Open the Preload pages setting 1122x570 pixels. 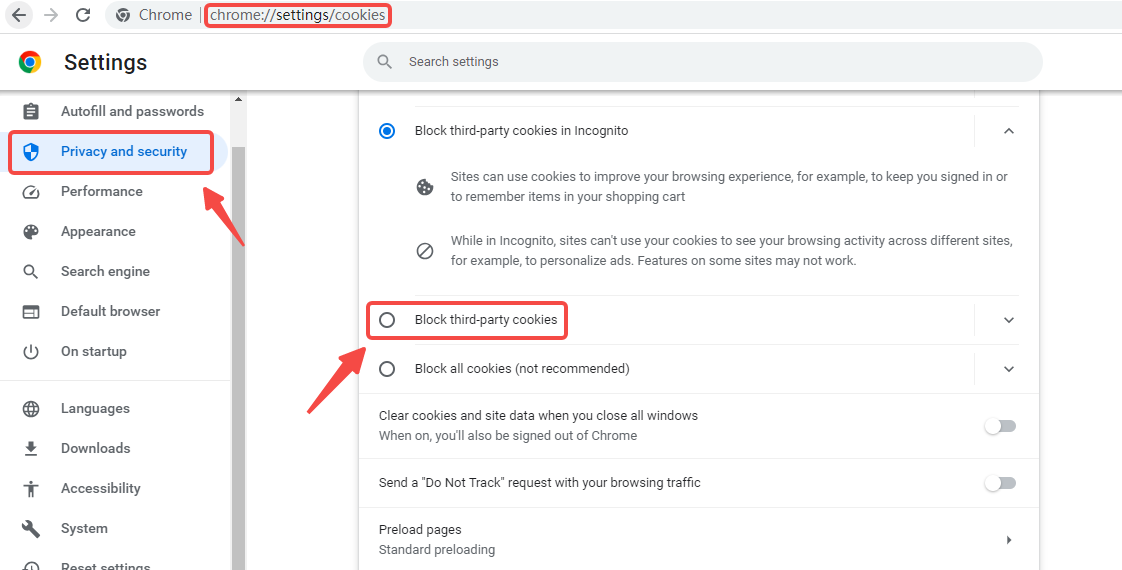click(x=696, y=539)
